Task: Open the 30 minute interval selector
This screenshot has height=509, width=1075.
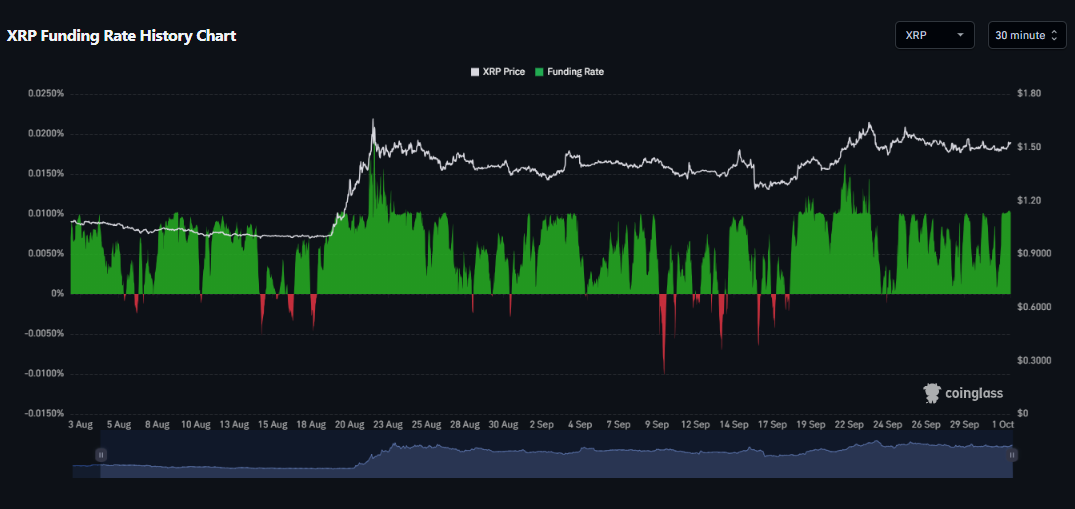Action: point(1026,35)
